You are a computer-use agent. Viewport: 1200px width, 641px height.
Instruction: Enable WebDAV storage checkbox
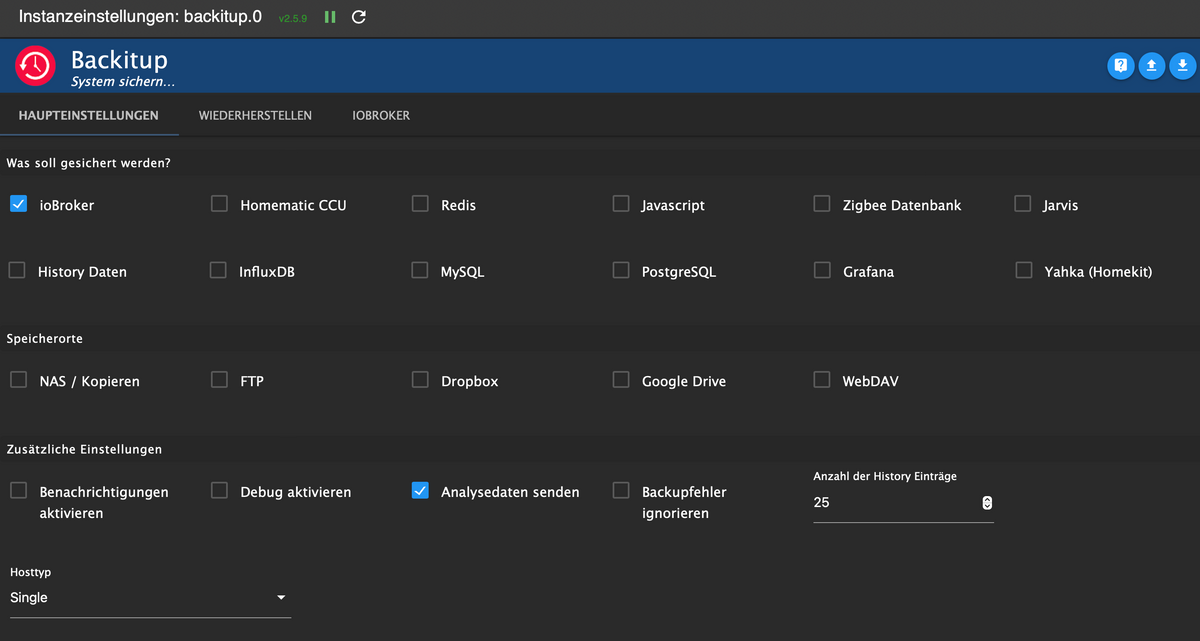tap(822, 380)
